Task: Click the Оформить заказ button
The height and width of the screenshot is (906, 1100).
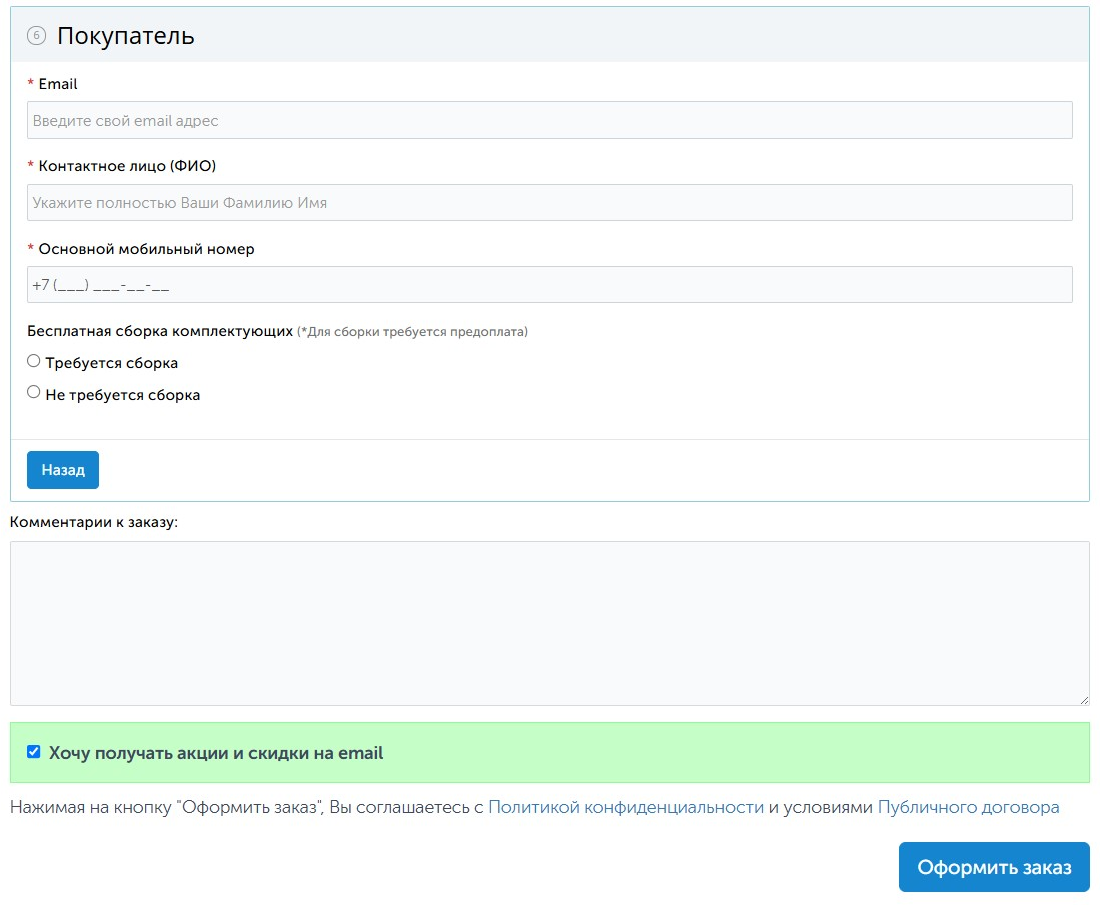Action: click(x=993, y=867)
